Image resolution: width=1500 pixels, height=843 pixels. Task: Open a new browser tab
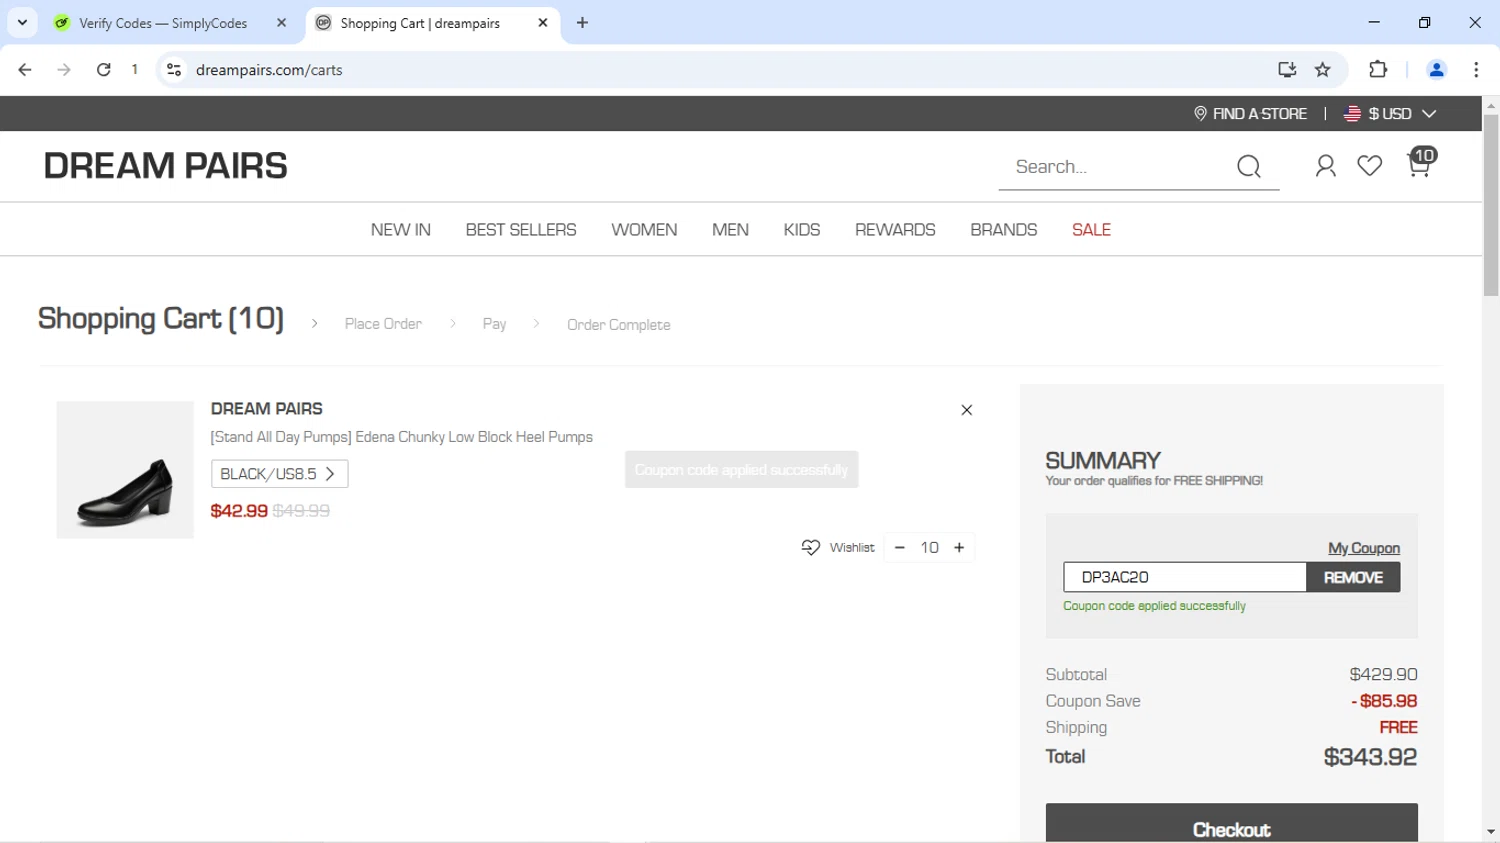583,23
